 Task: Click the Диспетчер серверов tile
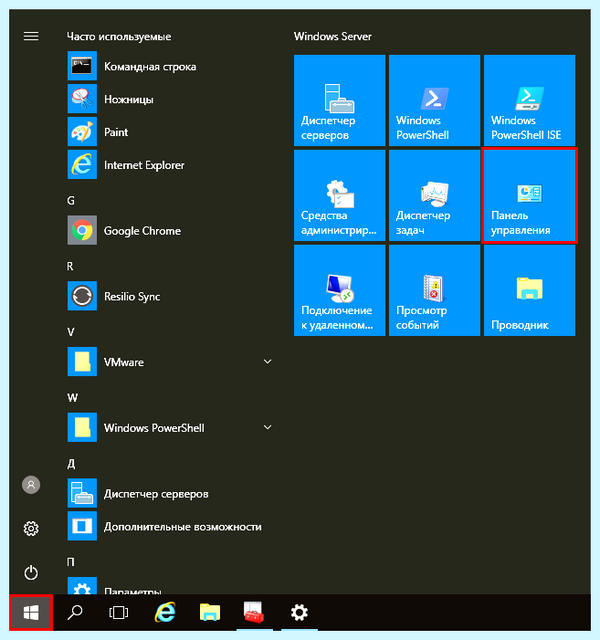coord(340,100)
